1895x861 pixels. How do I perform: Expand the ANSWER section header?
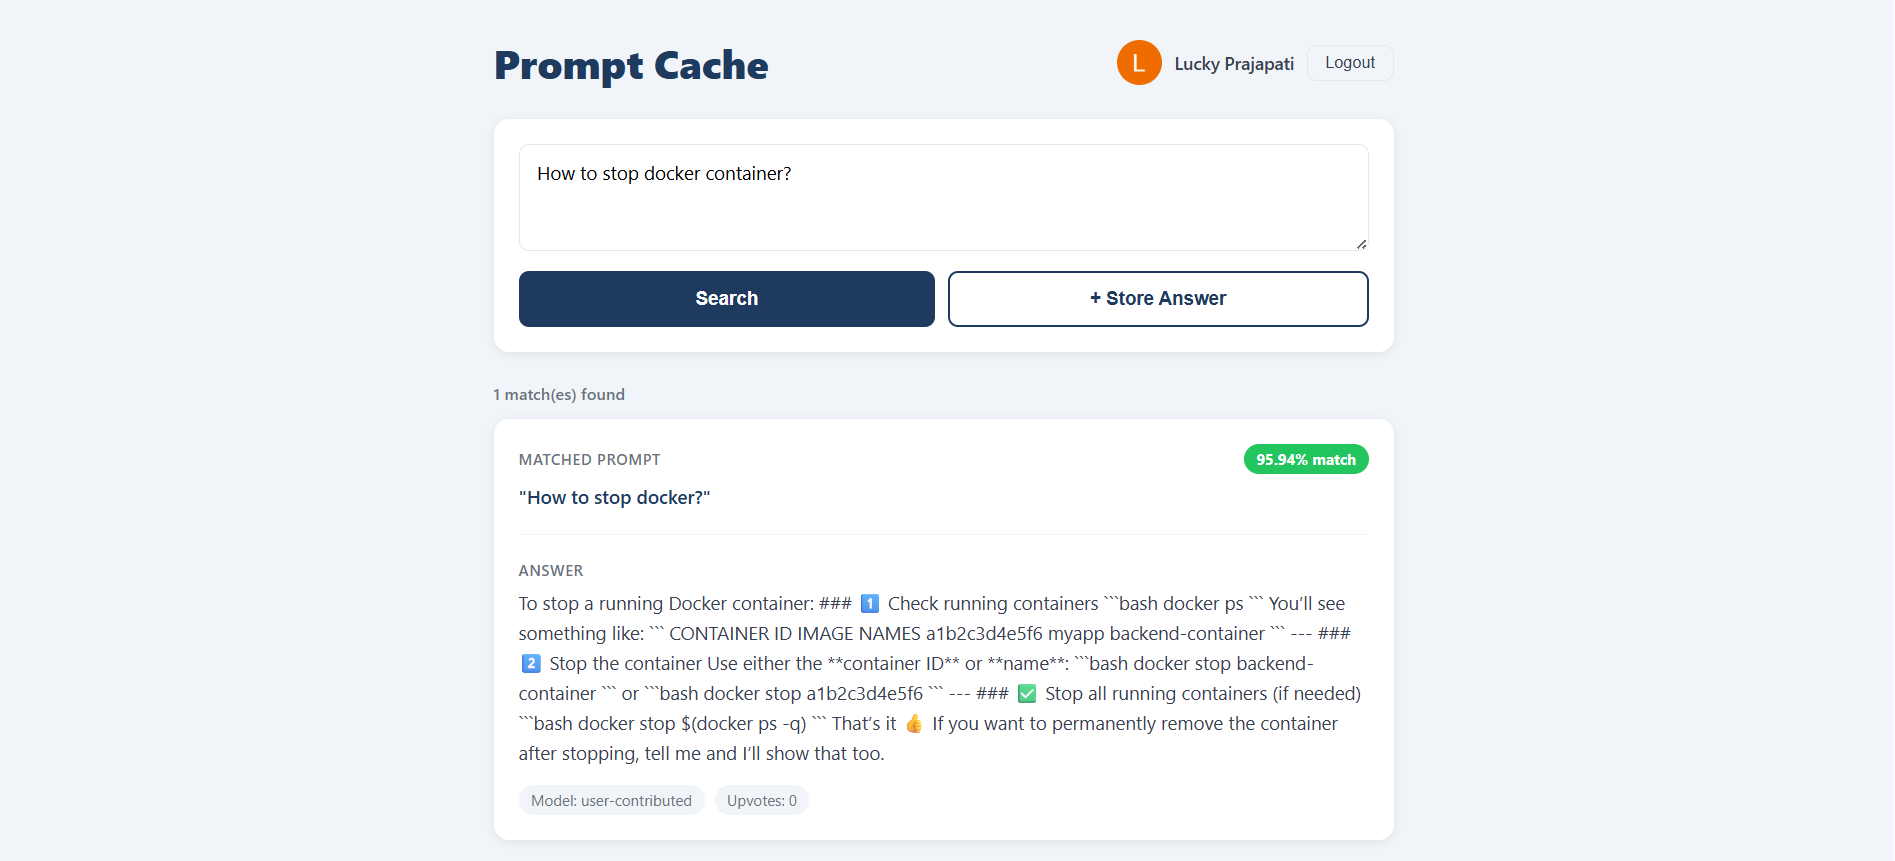551,570
